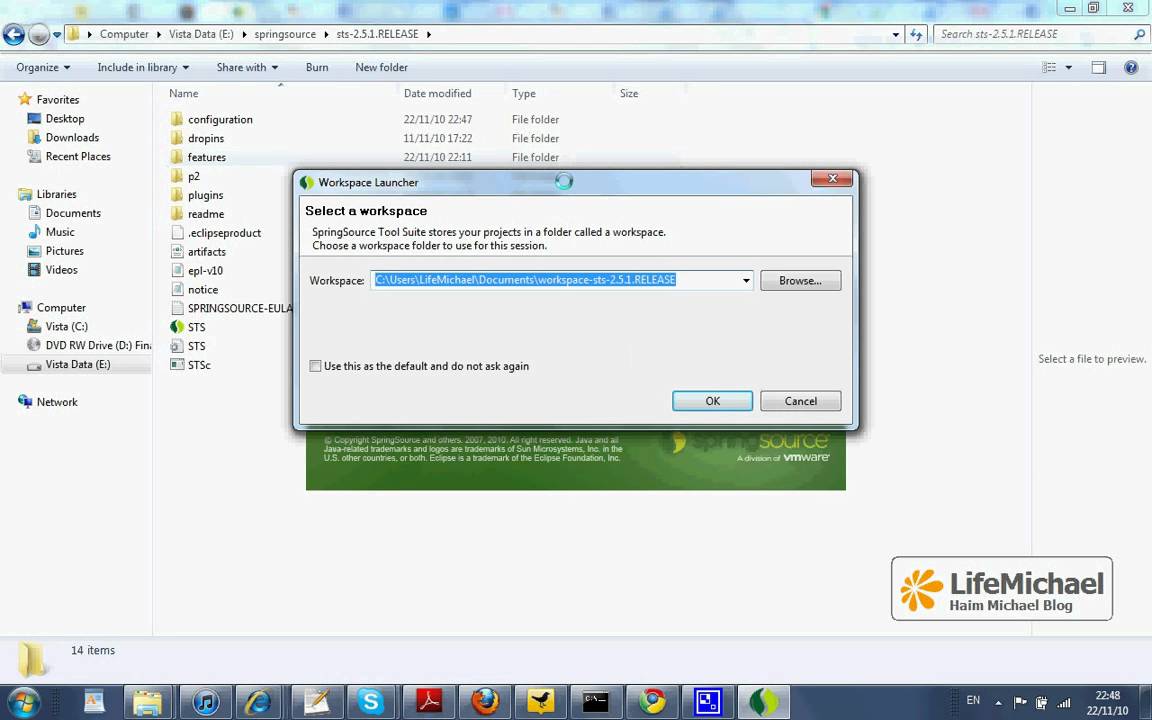1152x720 pixels.
Task: Click the Search sts-2.5.1.RELEASE box
Action: tap(1040, 35)
